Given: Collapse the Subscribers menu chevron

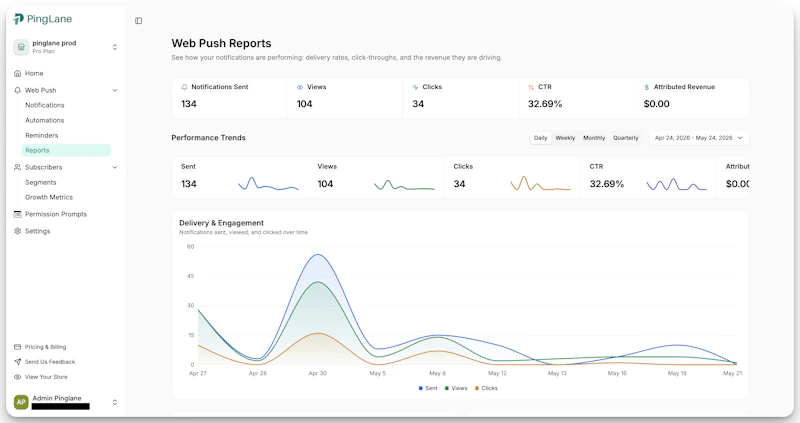Looking at the screenshot, I should [115, 167].
